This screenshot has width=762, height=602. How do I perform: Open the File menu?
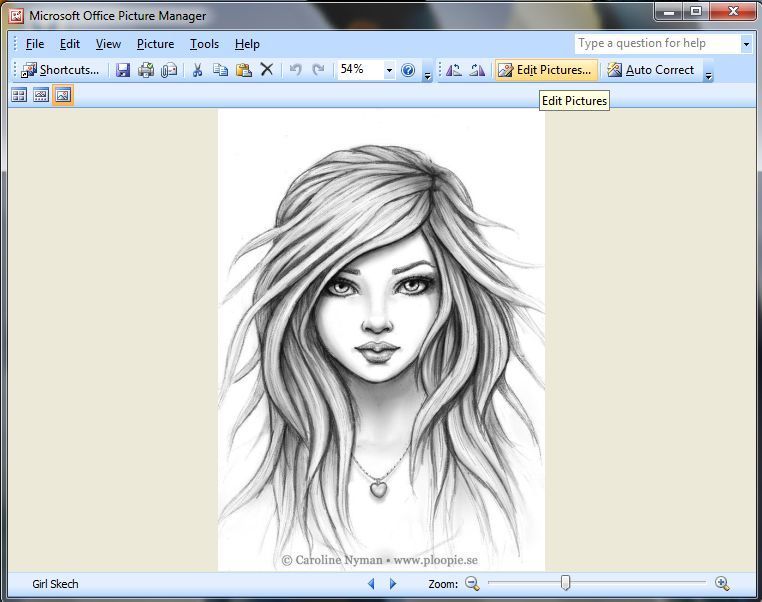[35, 44]
